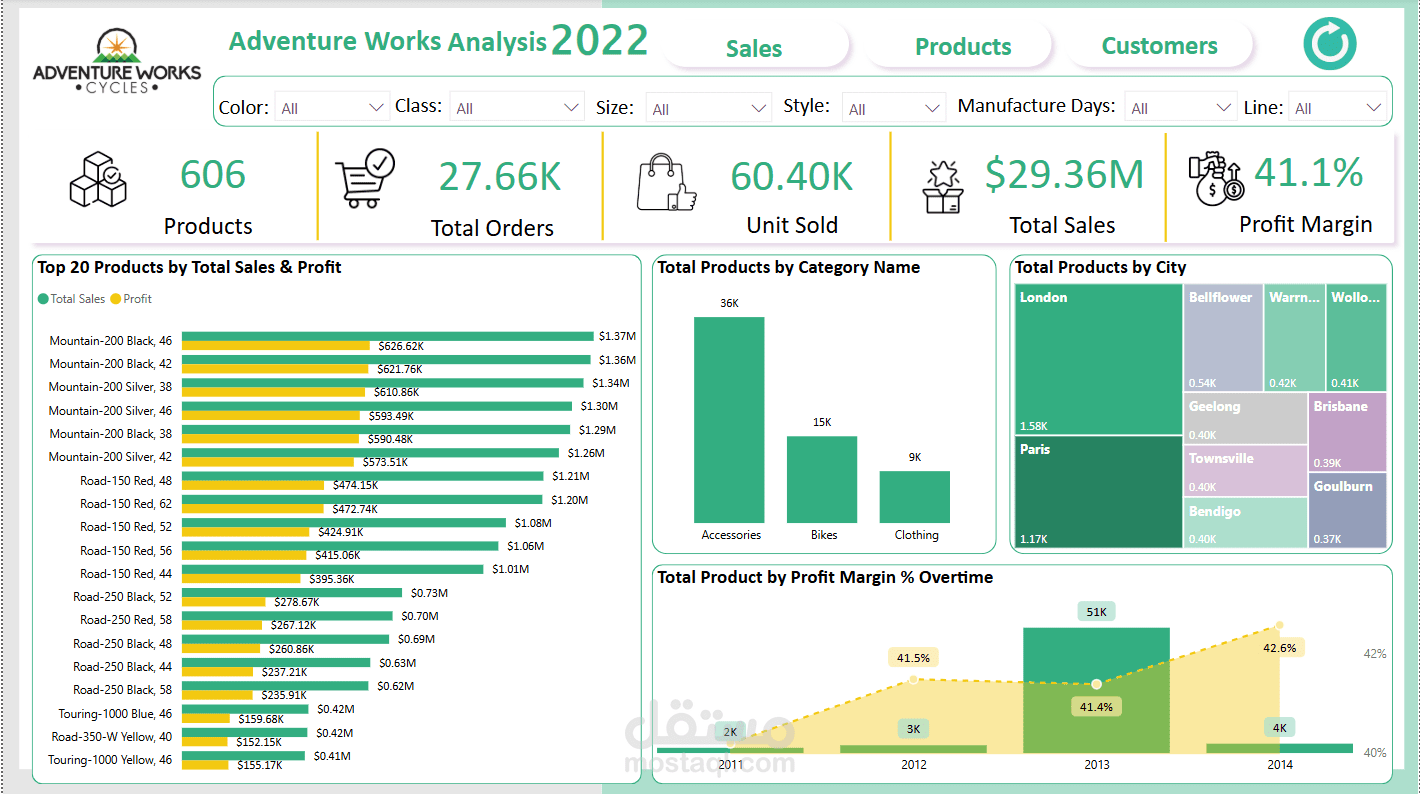Click the Total Products by Category Name title
Screen dimensions: 1420x794
pyautogui.click(x=788, y=267)
